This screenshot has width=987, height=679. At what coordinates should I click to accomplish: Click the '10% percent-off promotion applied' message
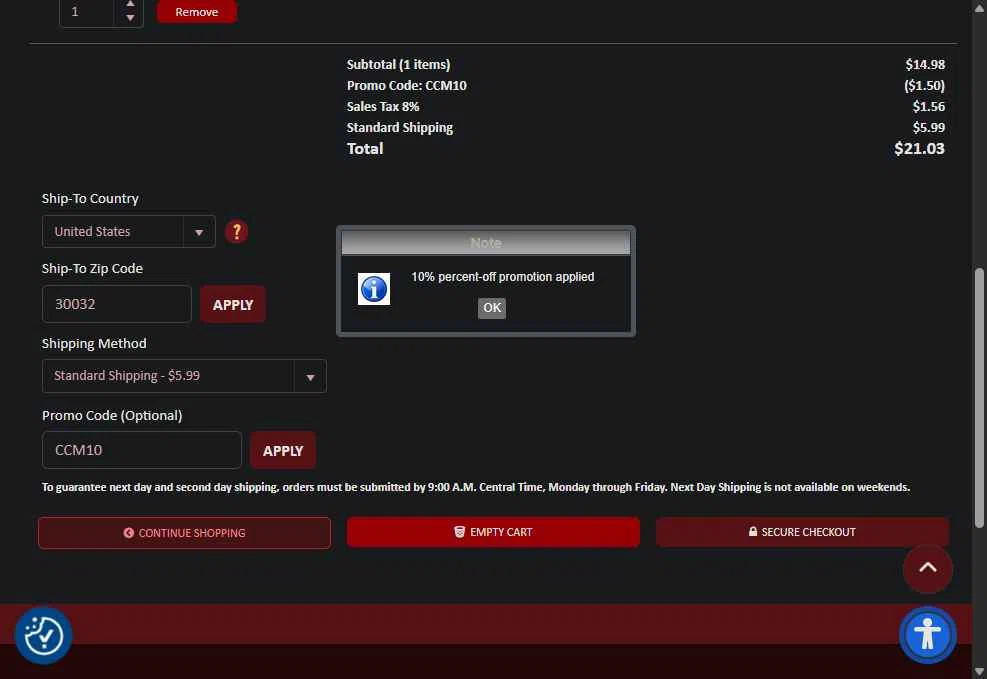point(502,277)
